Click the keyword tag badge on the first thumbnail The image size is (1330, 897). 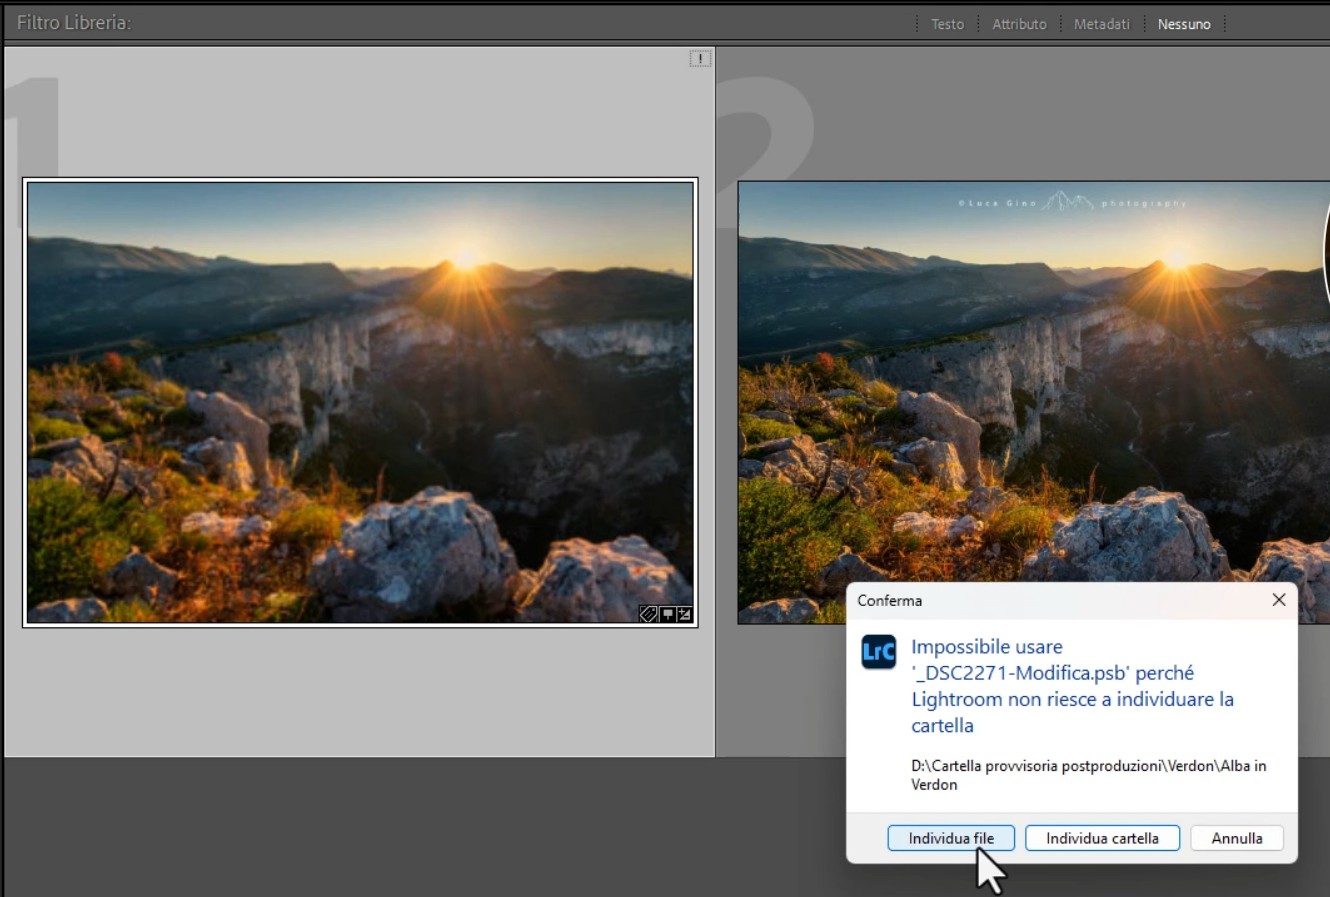click(648, 613)
